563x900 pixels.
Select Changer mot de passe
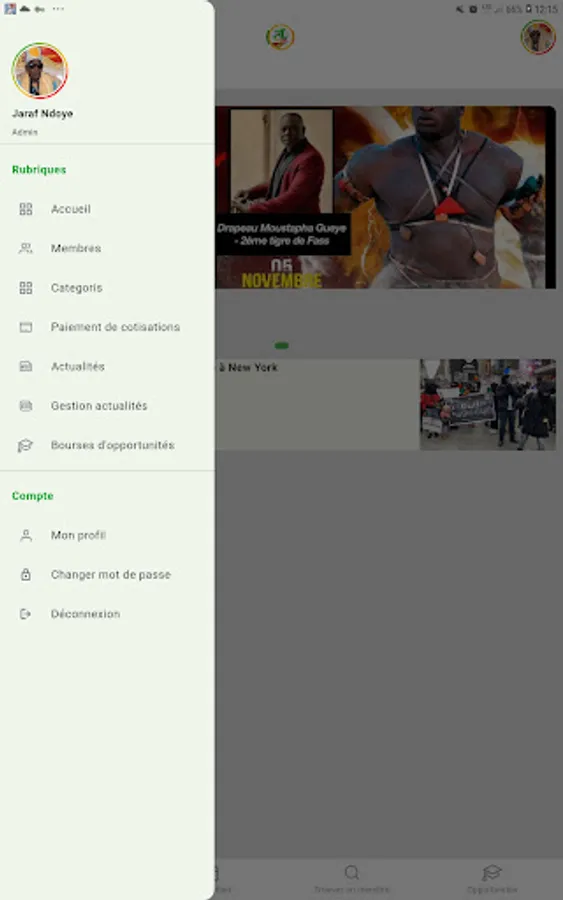[107, 575]
